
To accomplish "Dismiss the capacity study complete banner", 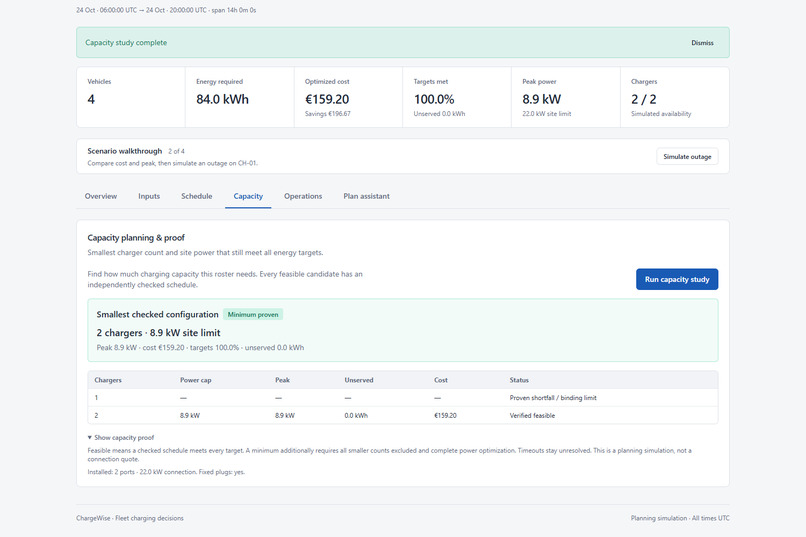I will tap(702, 43).
